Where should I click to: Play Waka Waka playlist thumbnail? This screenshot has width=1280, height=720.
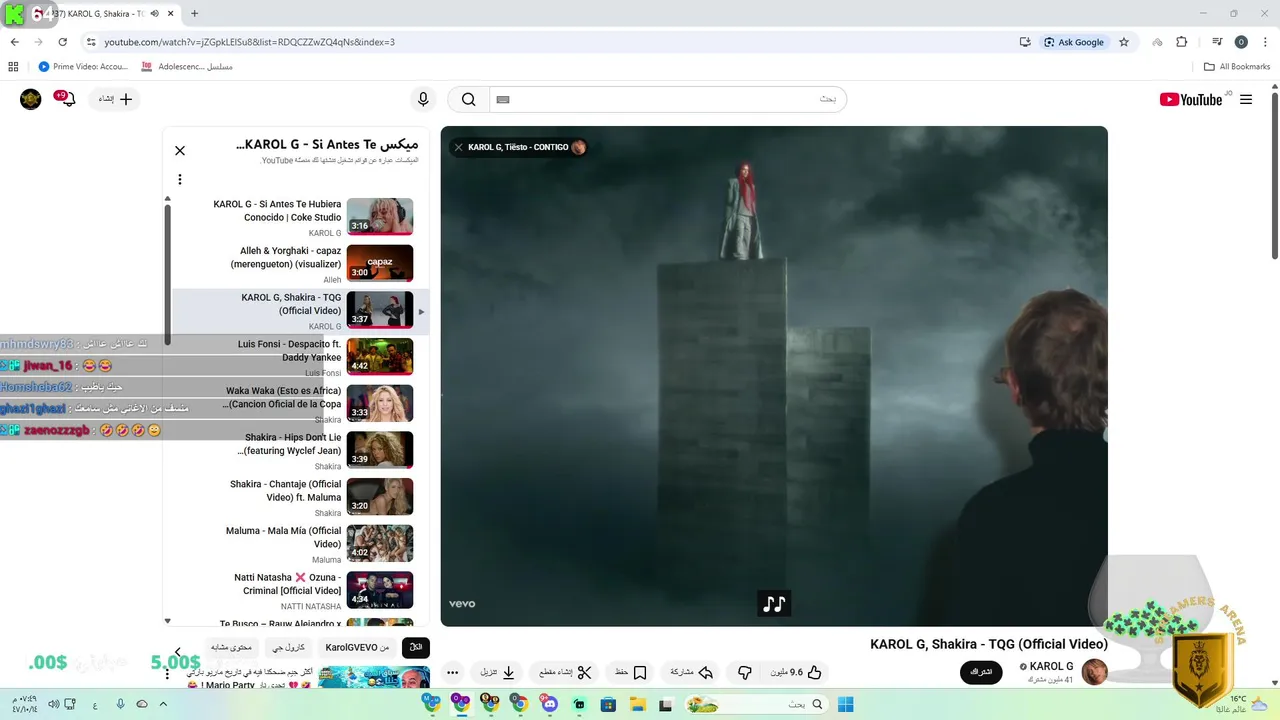(x=380, y=403)
